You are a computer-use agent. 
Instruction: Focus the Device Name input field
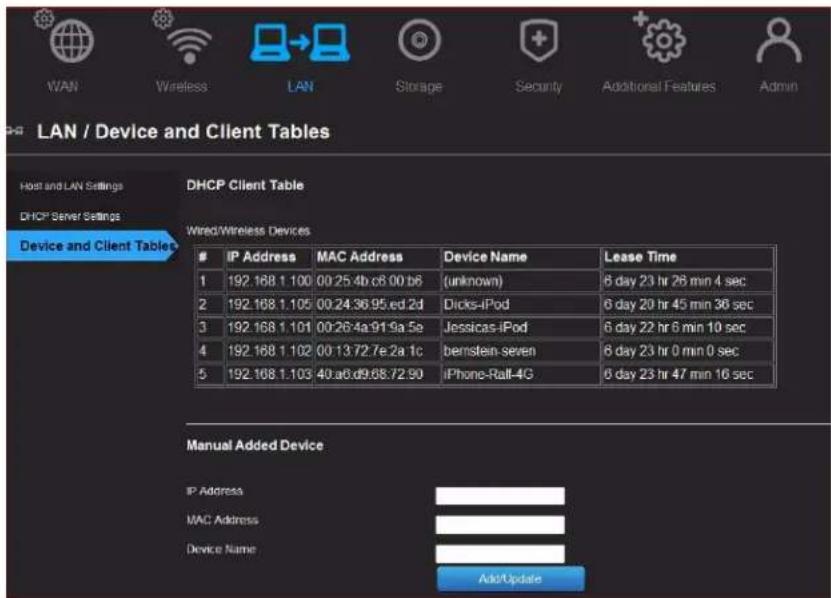(500, 554)
